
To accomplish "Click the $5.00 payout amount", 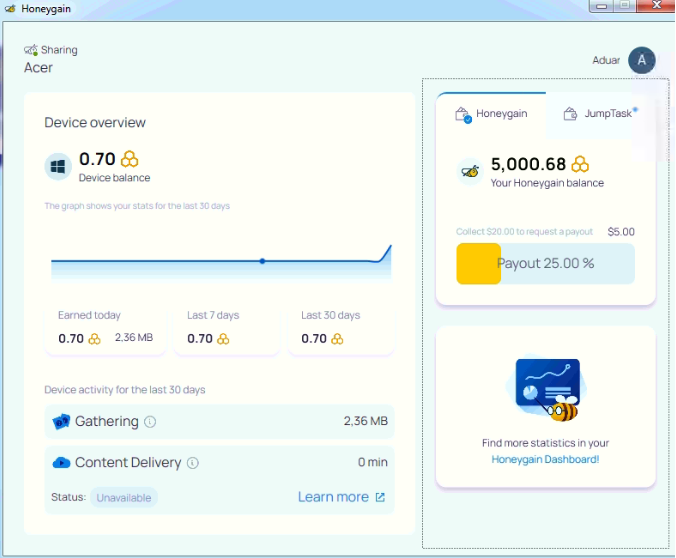I will [x=621, y=232].
